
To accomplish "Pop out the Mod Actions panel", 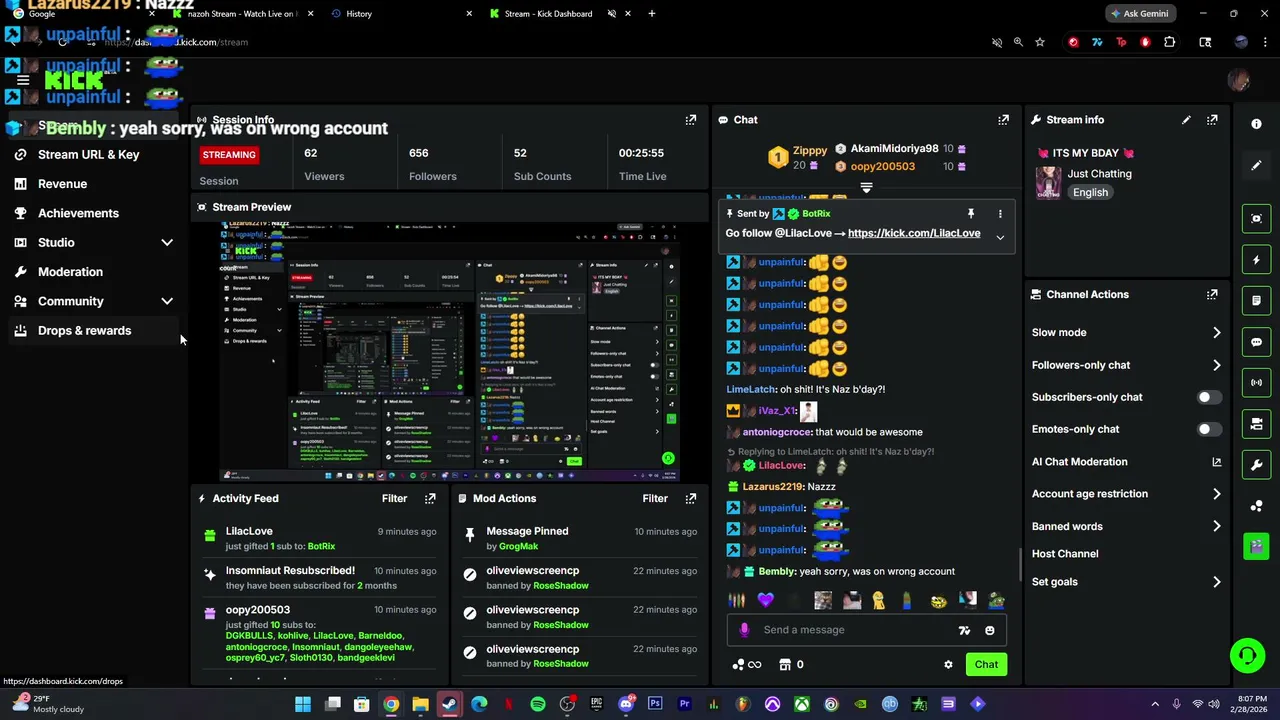I will point(690,498).
